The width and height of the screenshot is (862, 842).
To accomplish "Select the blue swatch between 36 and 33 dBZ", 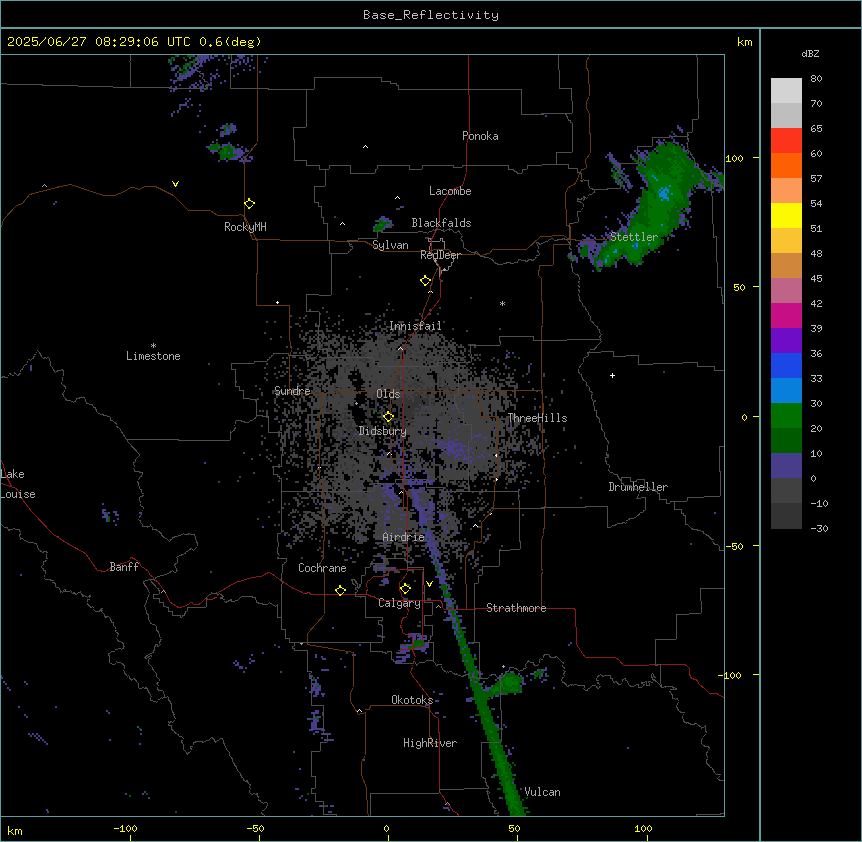I will (x=786, y=365).
